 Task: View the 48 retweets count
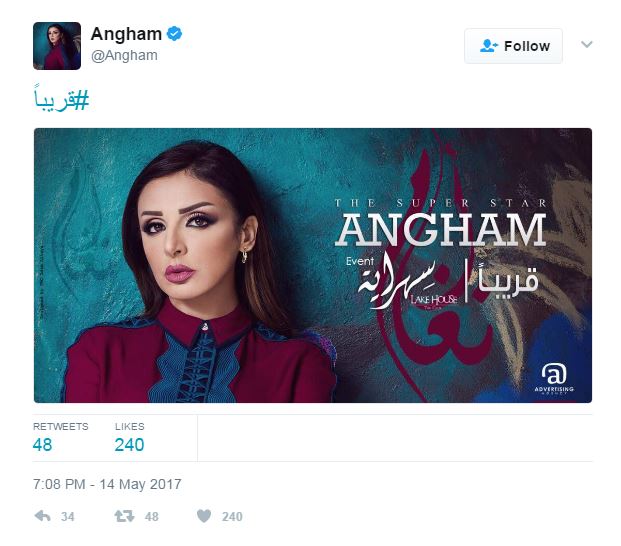[x=42, y=445]
